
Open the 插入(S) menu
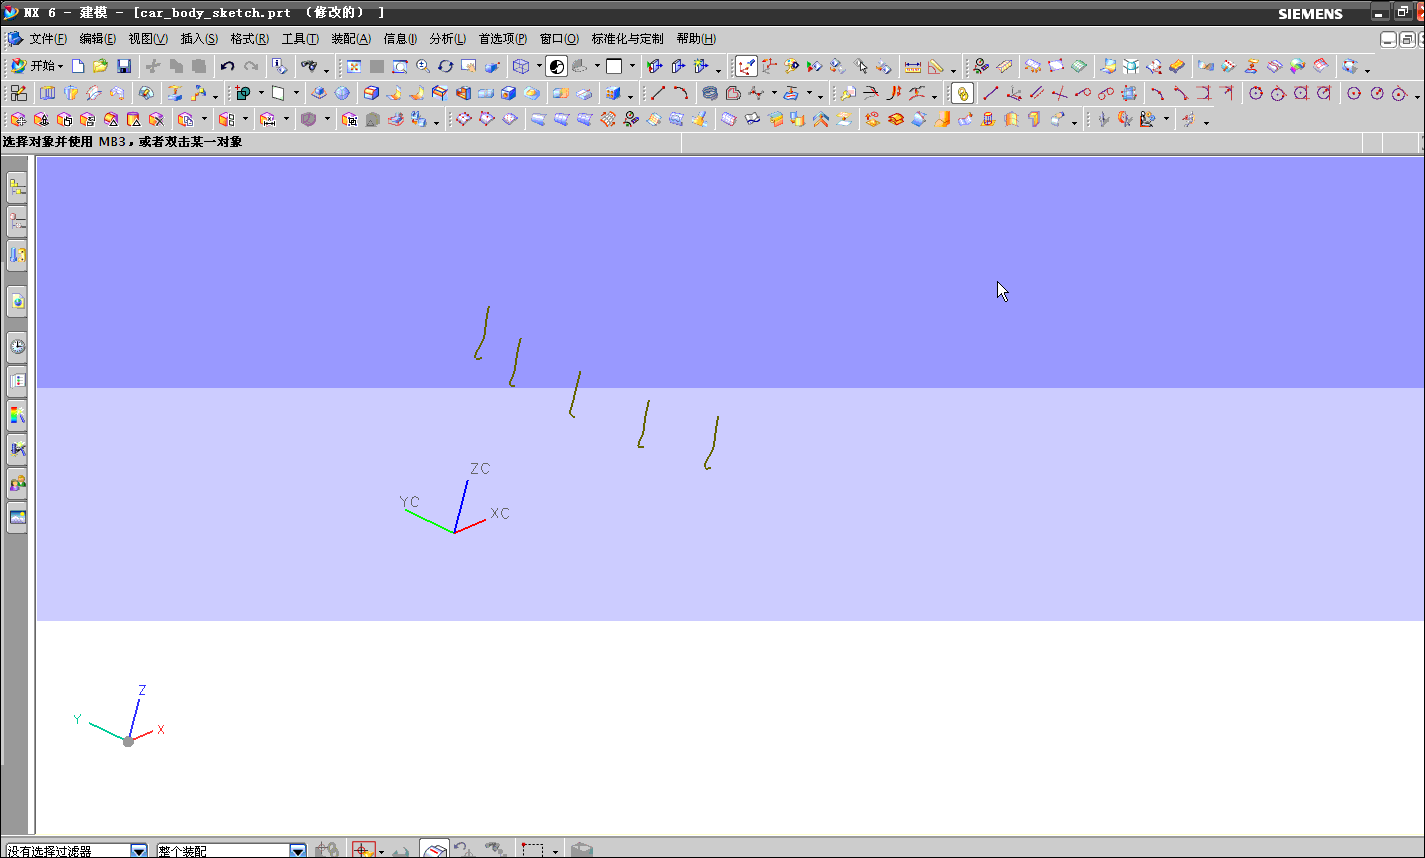199,39
